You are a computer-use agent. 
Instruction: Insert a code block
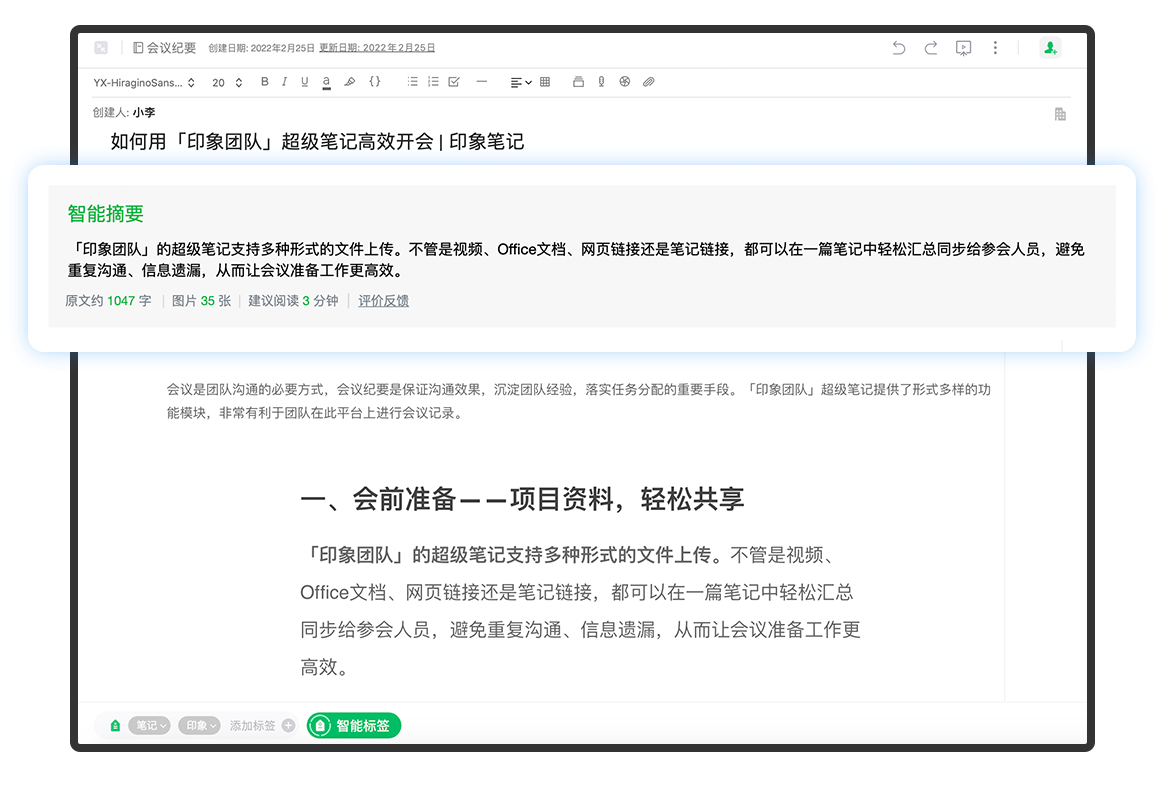pyautogui.click(x=375, y=82)
